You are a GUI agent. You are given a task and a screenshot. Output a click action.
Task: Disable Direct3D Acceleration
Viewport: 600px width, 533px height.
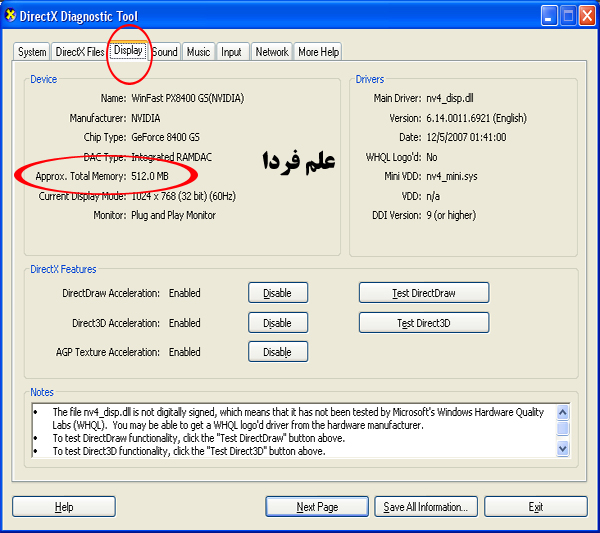tap(277, 323)
